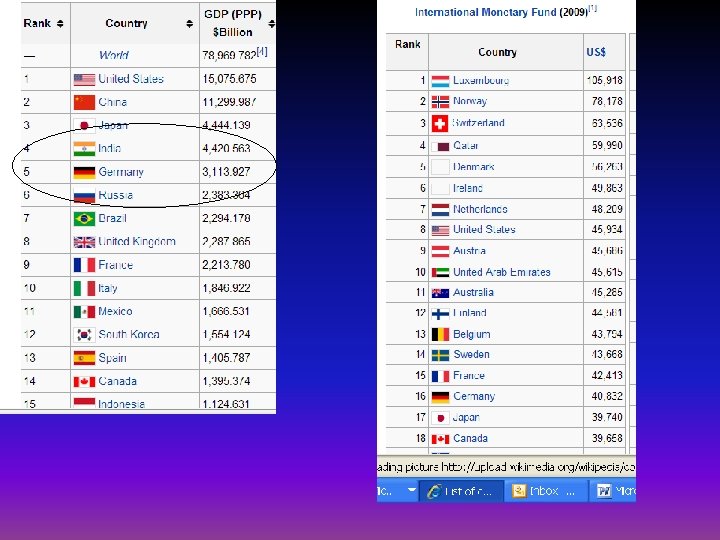Click the Switzerland flag icon
720x540 pixels.
[440, 124]
